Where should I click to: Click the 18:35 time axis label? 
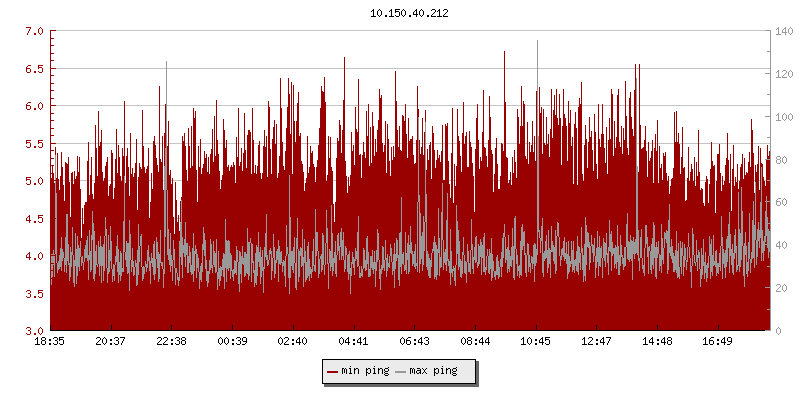tap(50, 342)
